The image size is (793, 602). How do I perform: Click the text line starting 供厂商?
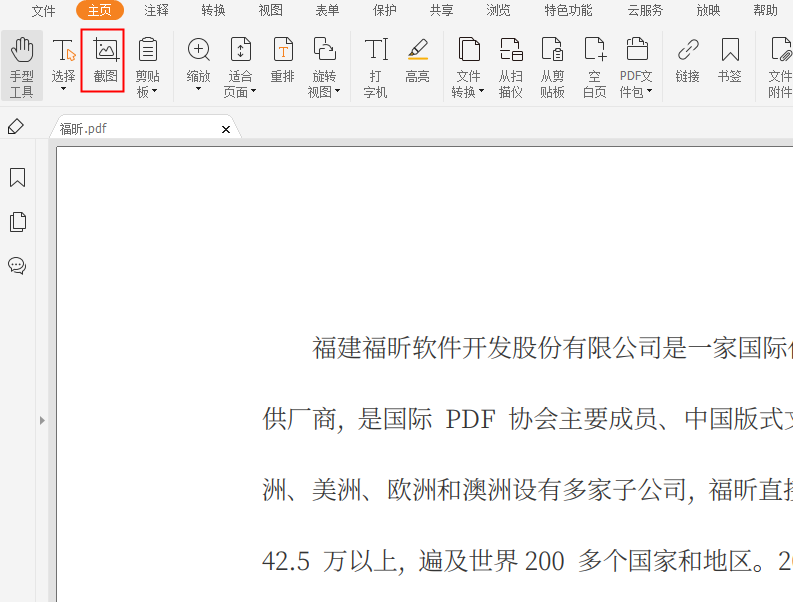pyautogui.click(x=527, y=419)
